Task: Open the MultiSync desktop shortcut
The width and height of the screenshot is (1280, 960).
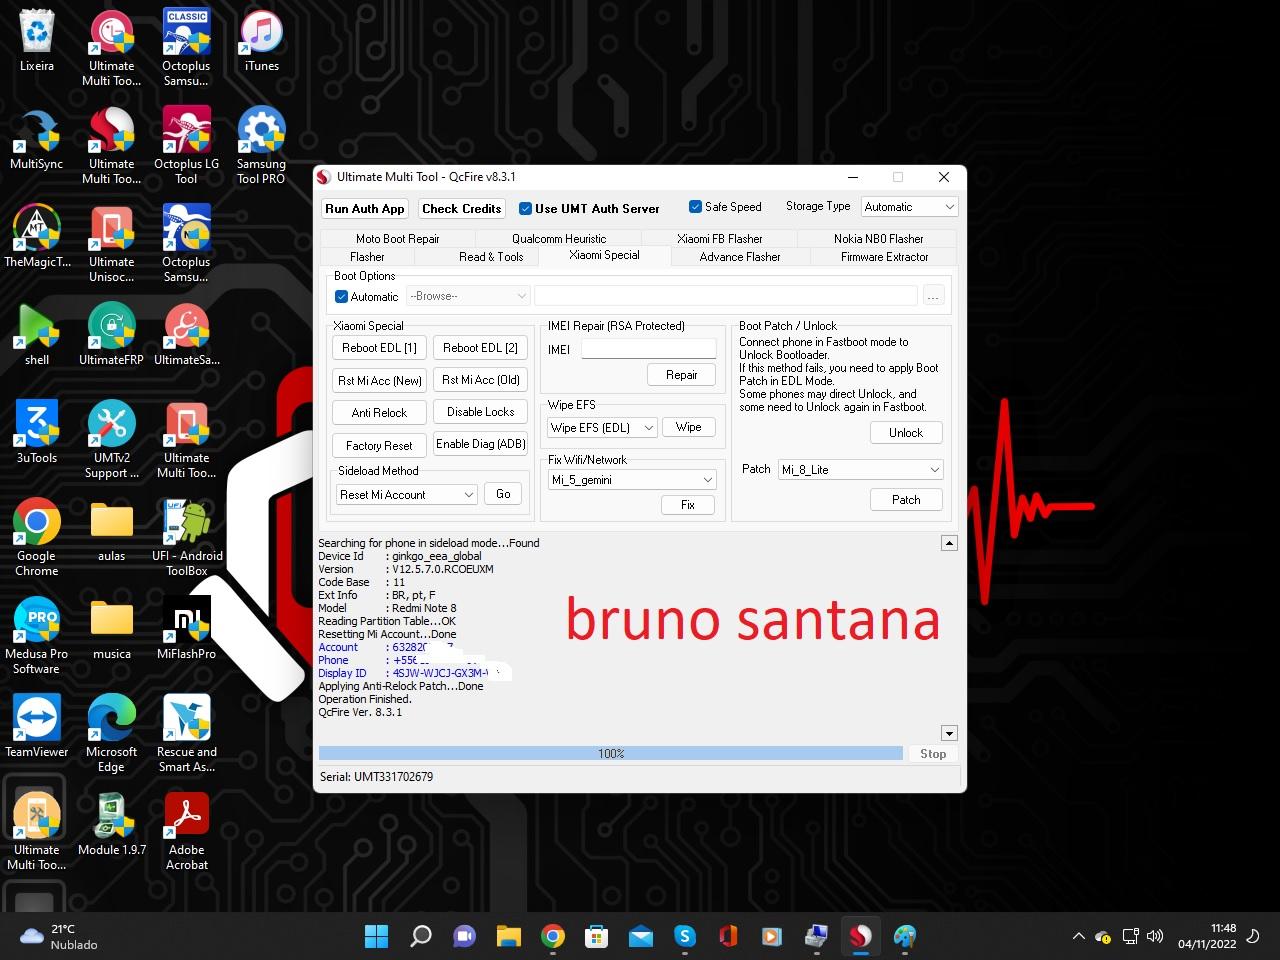Action: pos(37,139)
